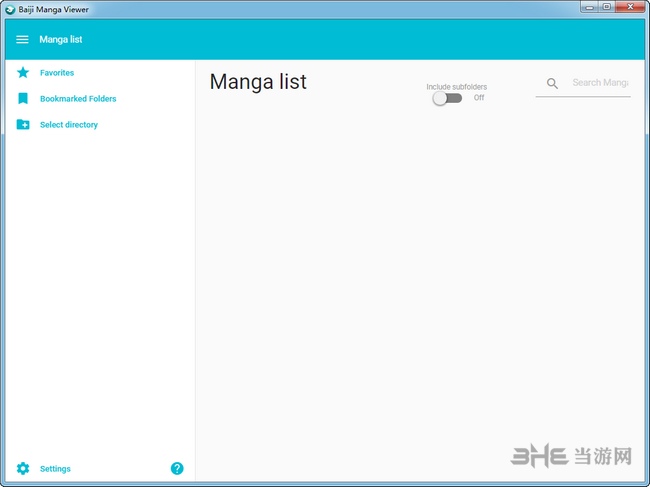Click the Favorites star icon
Screen dimensions: 650x487
[23, 73]
